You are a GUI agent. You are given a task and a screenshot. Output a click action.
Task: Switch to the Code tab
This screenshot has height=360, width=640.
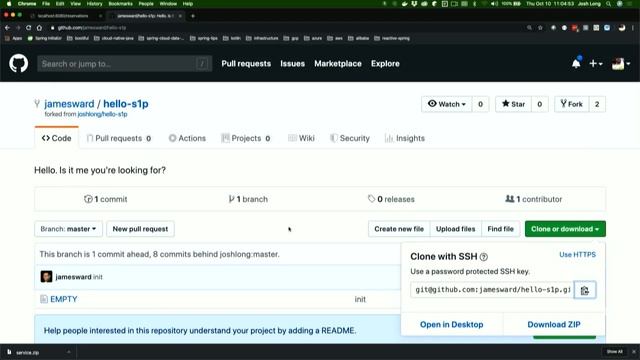(x=57, y=138)
